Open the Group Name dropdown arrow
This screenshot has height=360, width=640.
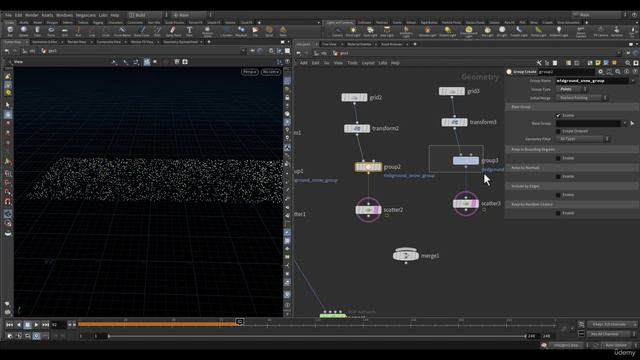[633, 81]
